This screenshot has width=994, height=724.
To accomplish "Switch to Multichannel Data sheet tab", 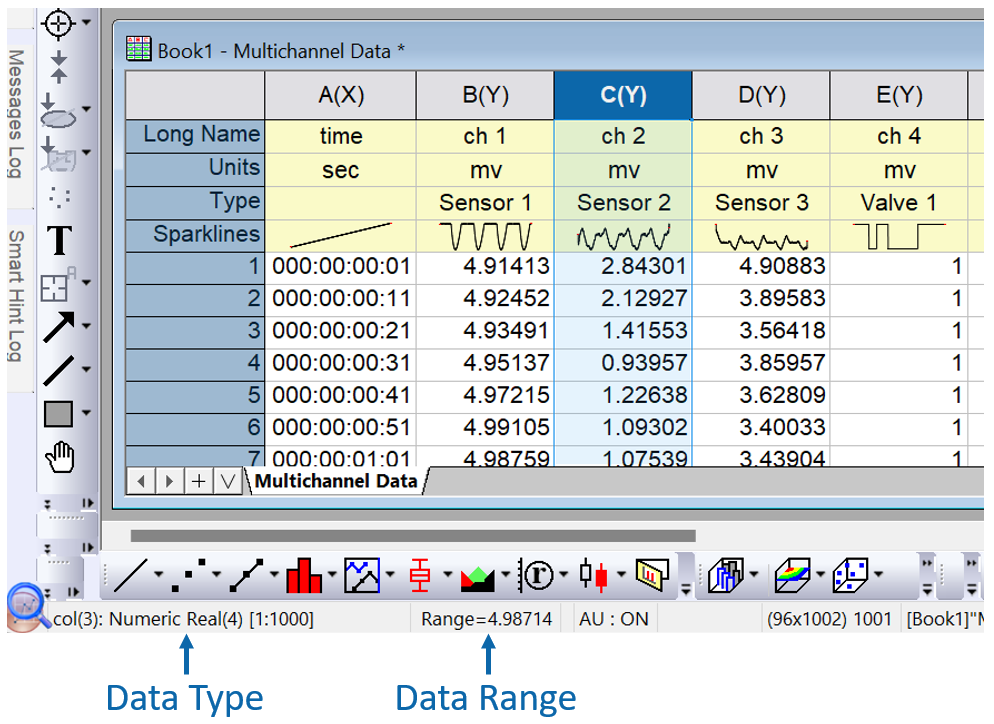I will [336, 481].
